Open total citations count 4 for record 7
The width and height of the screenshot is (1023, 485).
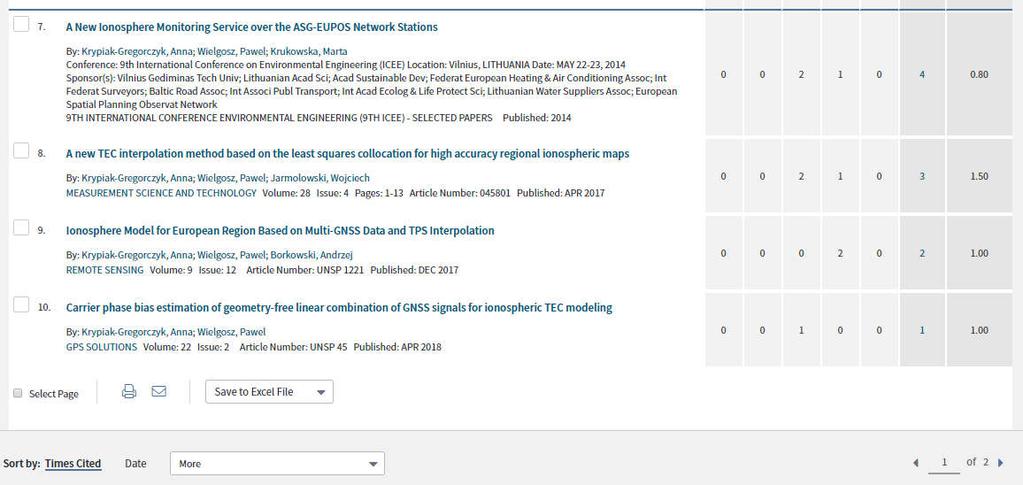click(922, 74)
